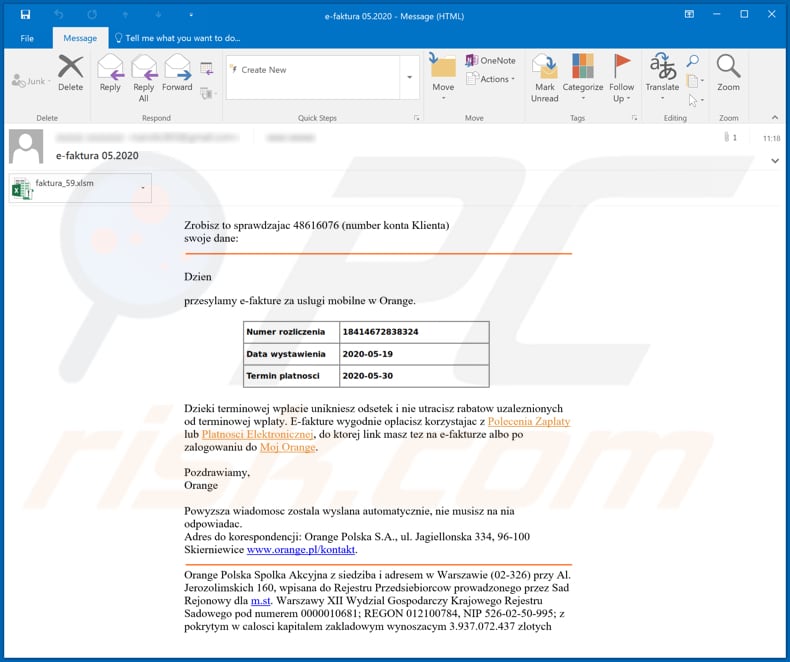This screenshot has height=662, width=790.
Task: Click the Find magnifier in Editing group
Action: click(693, 61)
